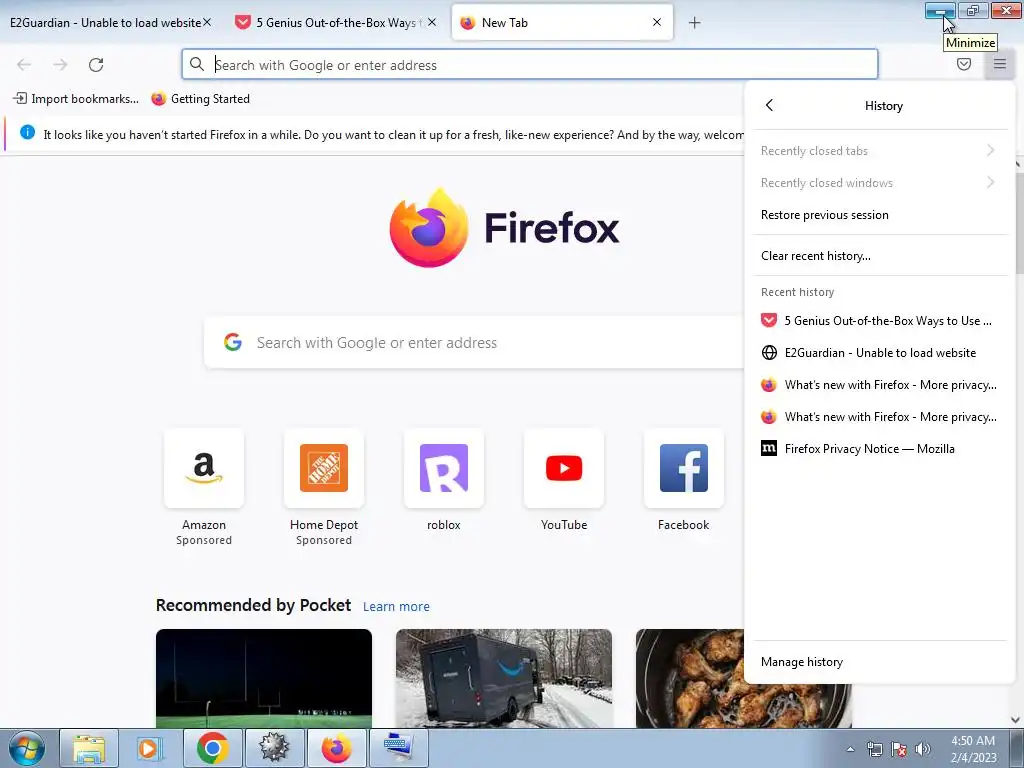Viewport: 1024px width, 768px height.
Task: Open the keyboard app in taskbar
Action: pos(398,748)
